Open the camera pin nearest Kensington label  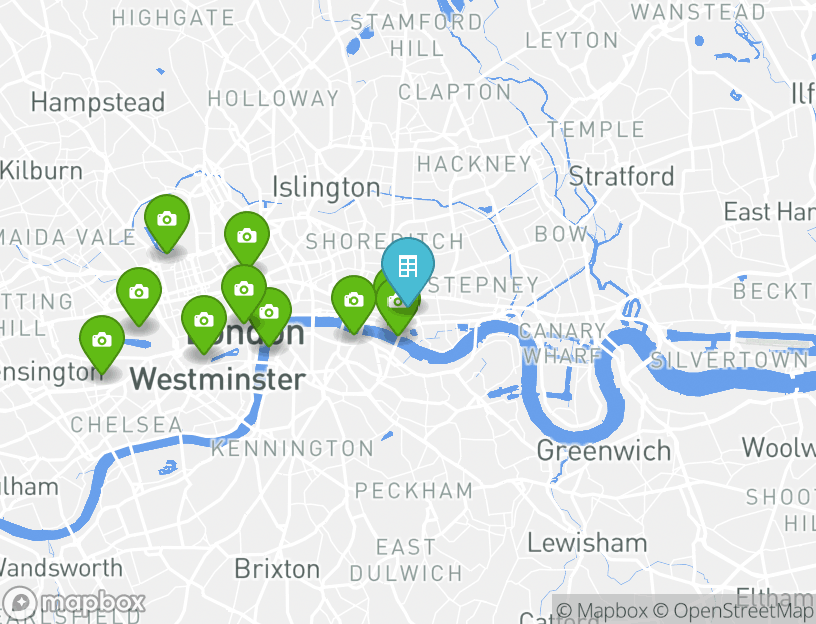click(x=101, y=343)
